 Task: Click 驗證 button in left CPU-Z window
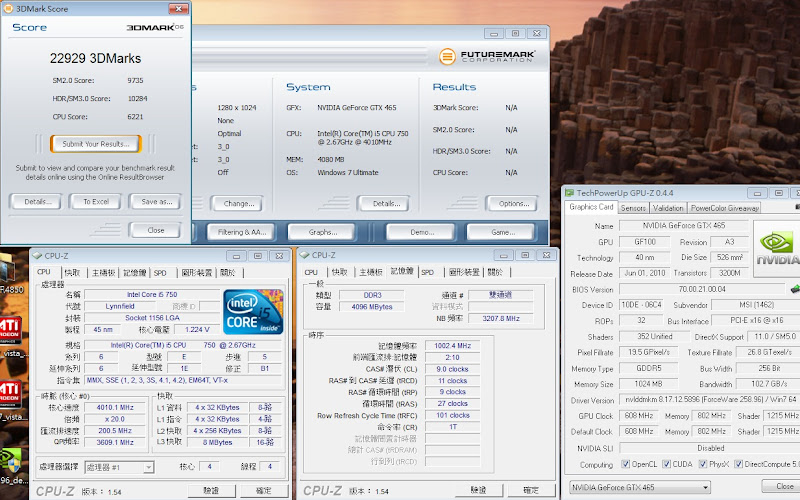pyautogui.click(x=211, y=490)
